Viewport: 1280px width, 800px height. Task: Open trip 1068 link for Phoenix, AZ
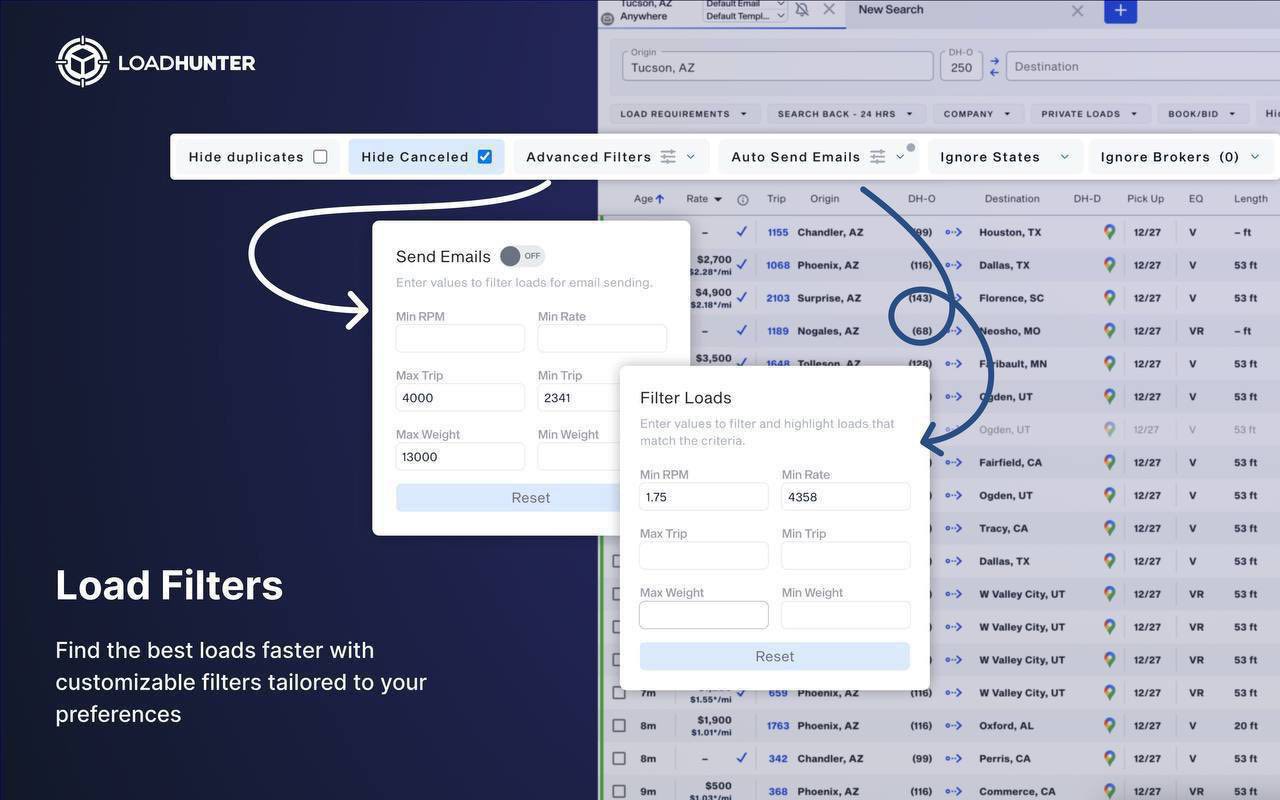tap(777, 265)
